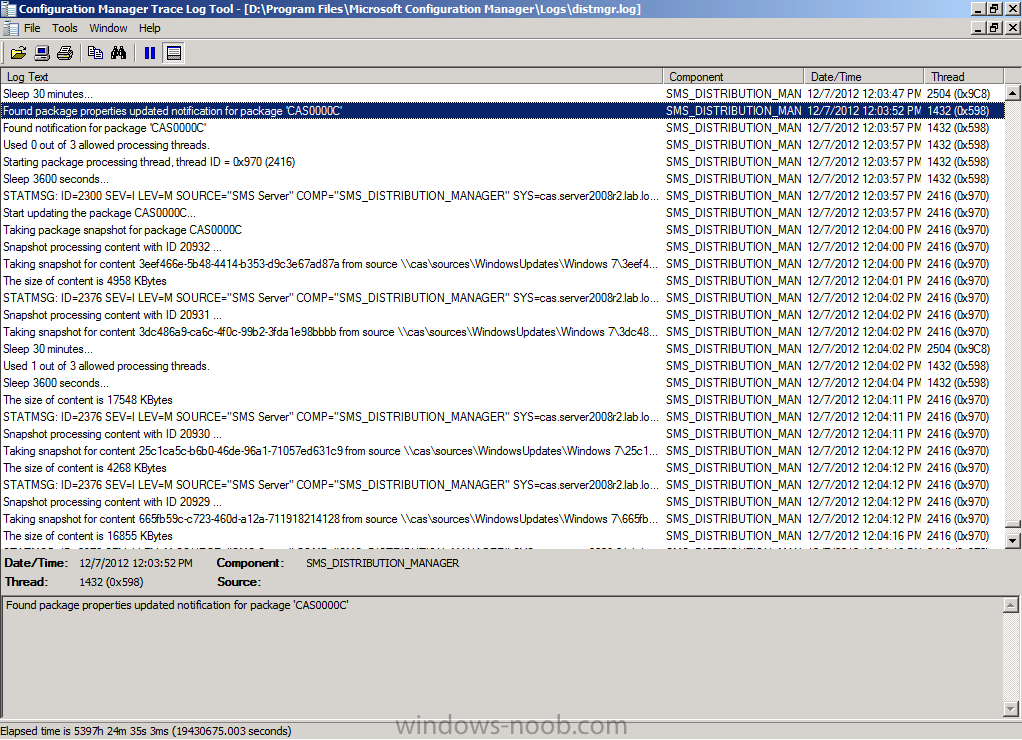Click the Component column header
The width and height of the screenshot is (1022, 740).
(x=733, y=76)
